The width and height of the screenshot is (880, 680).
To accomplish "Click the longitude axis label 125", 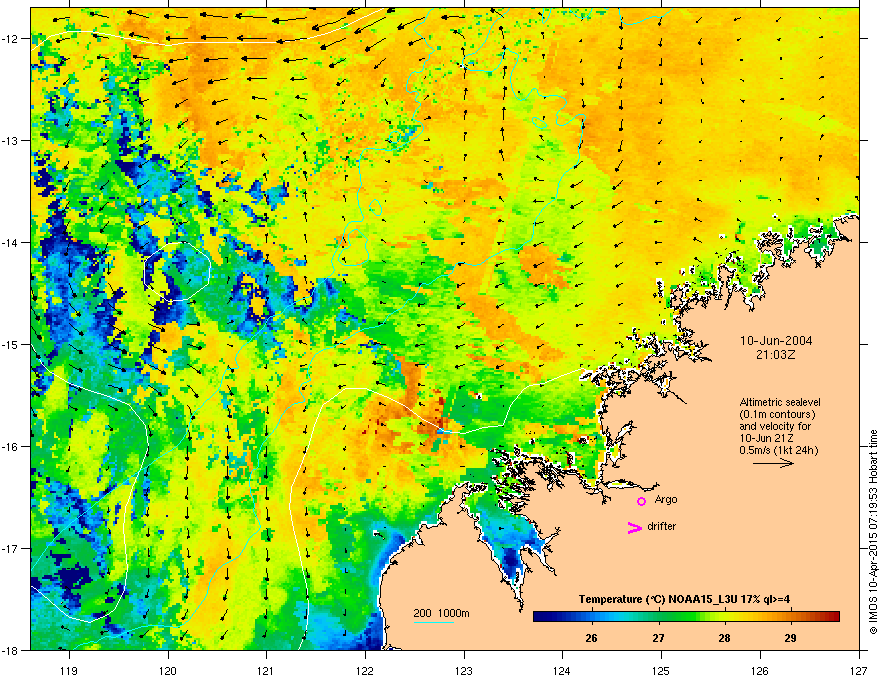I will 661,670.
